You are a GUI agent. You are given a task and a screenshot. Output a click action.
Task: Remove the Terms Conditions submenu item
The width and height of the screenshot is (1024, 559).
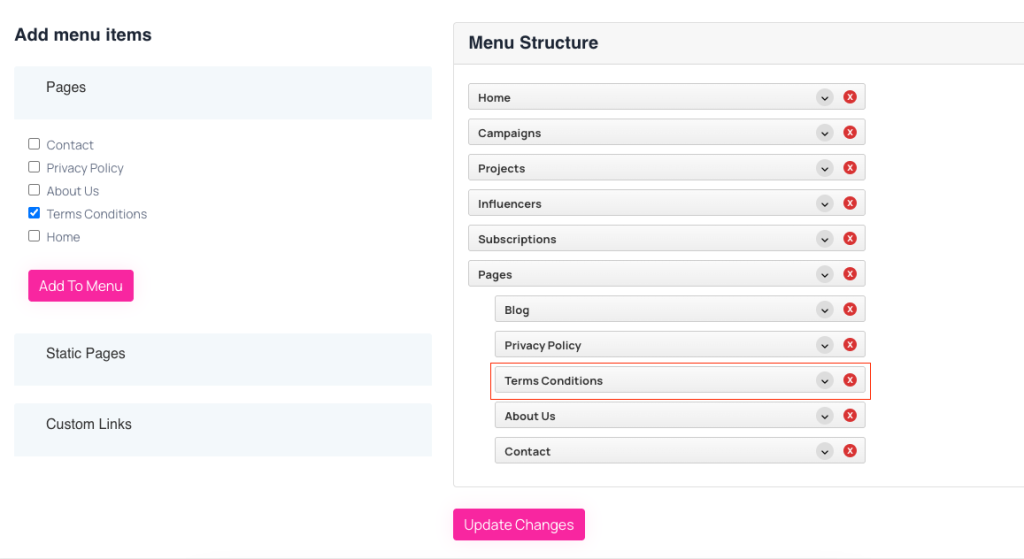pos(850,380)
